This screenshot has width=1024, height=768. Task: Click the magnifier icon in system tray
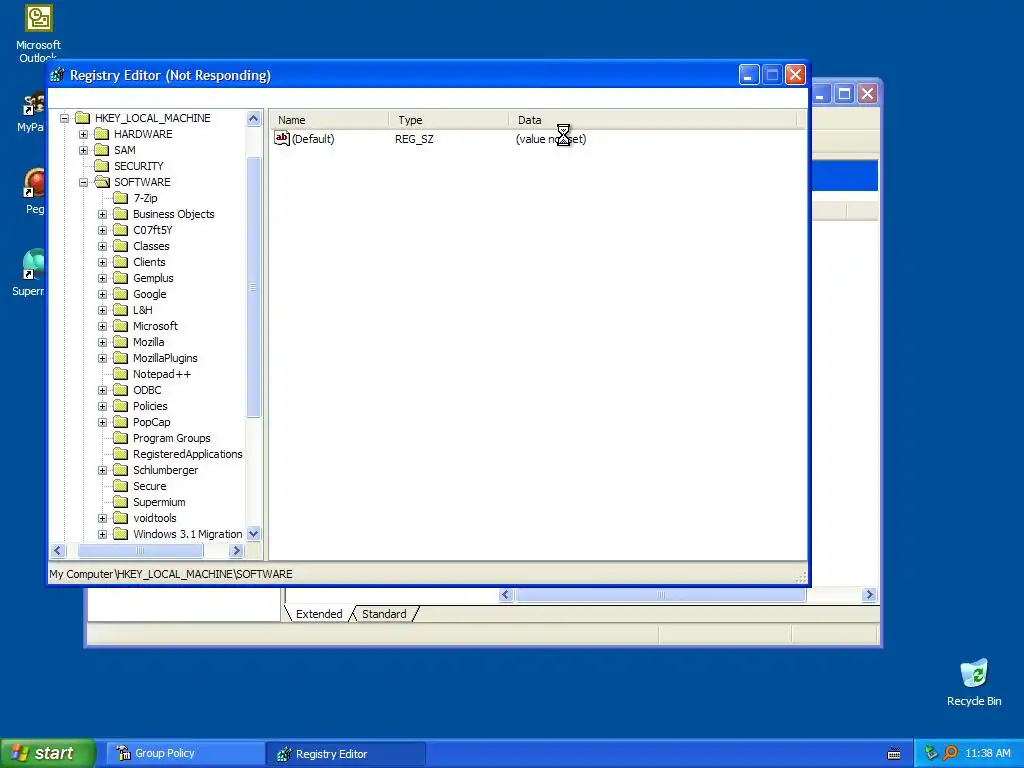pyautogui.click(x=950, y=753)
